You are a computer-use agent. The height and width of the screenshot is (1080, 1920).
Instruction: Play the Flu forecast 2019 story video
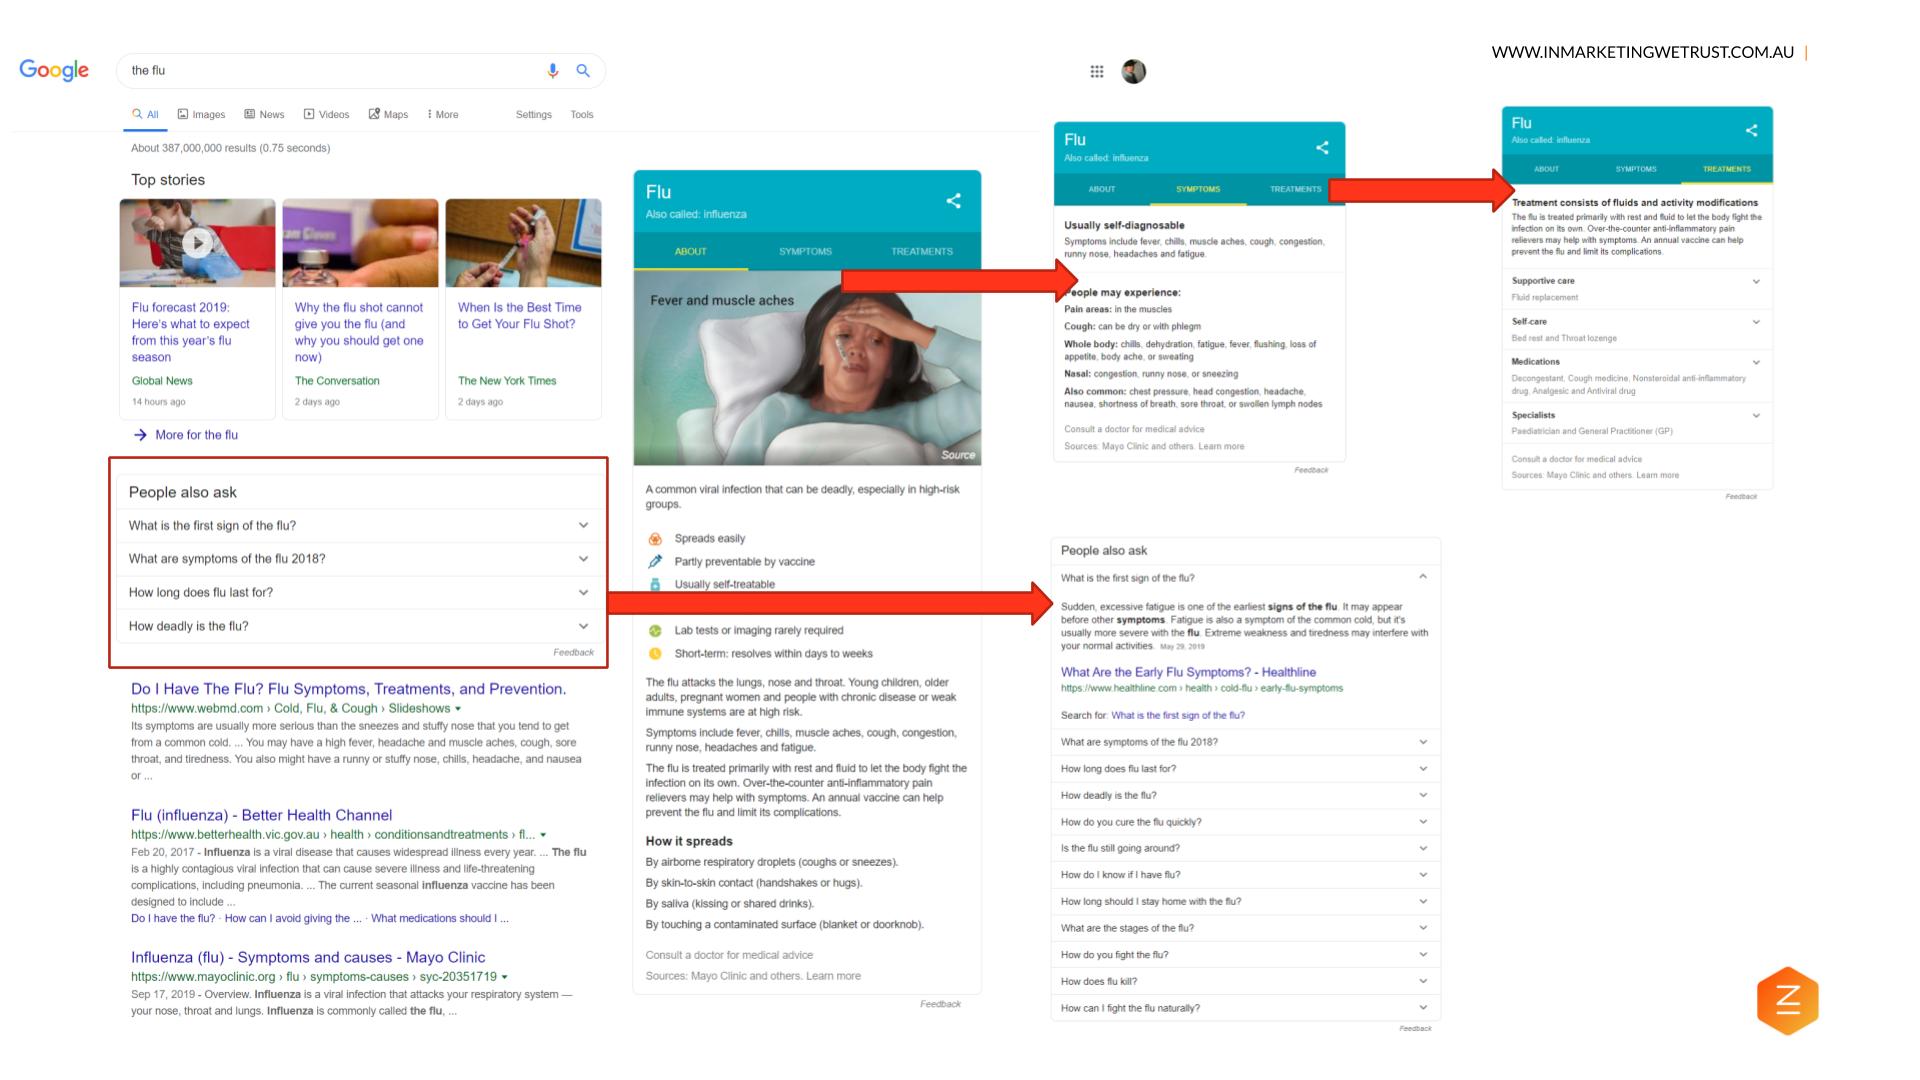point(197,242)
